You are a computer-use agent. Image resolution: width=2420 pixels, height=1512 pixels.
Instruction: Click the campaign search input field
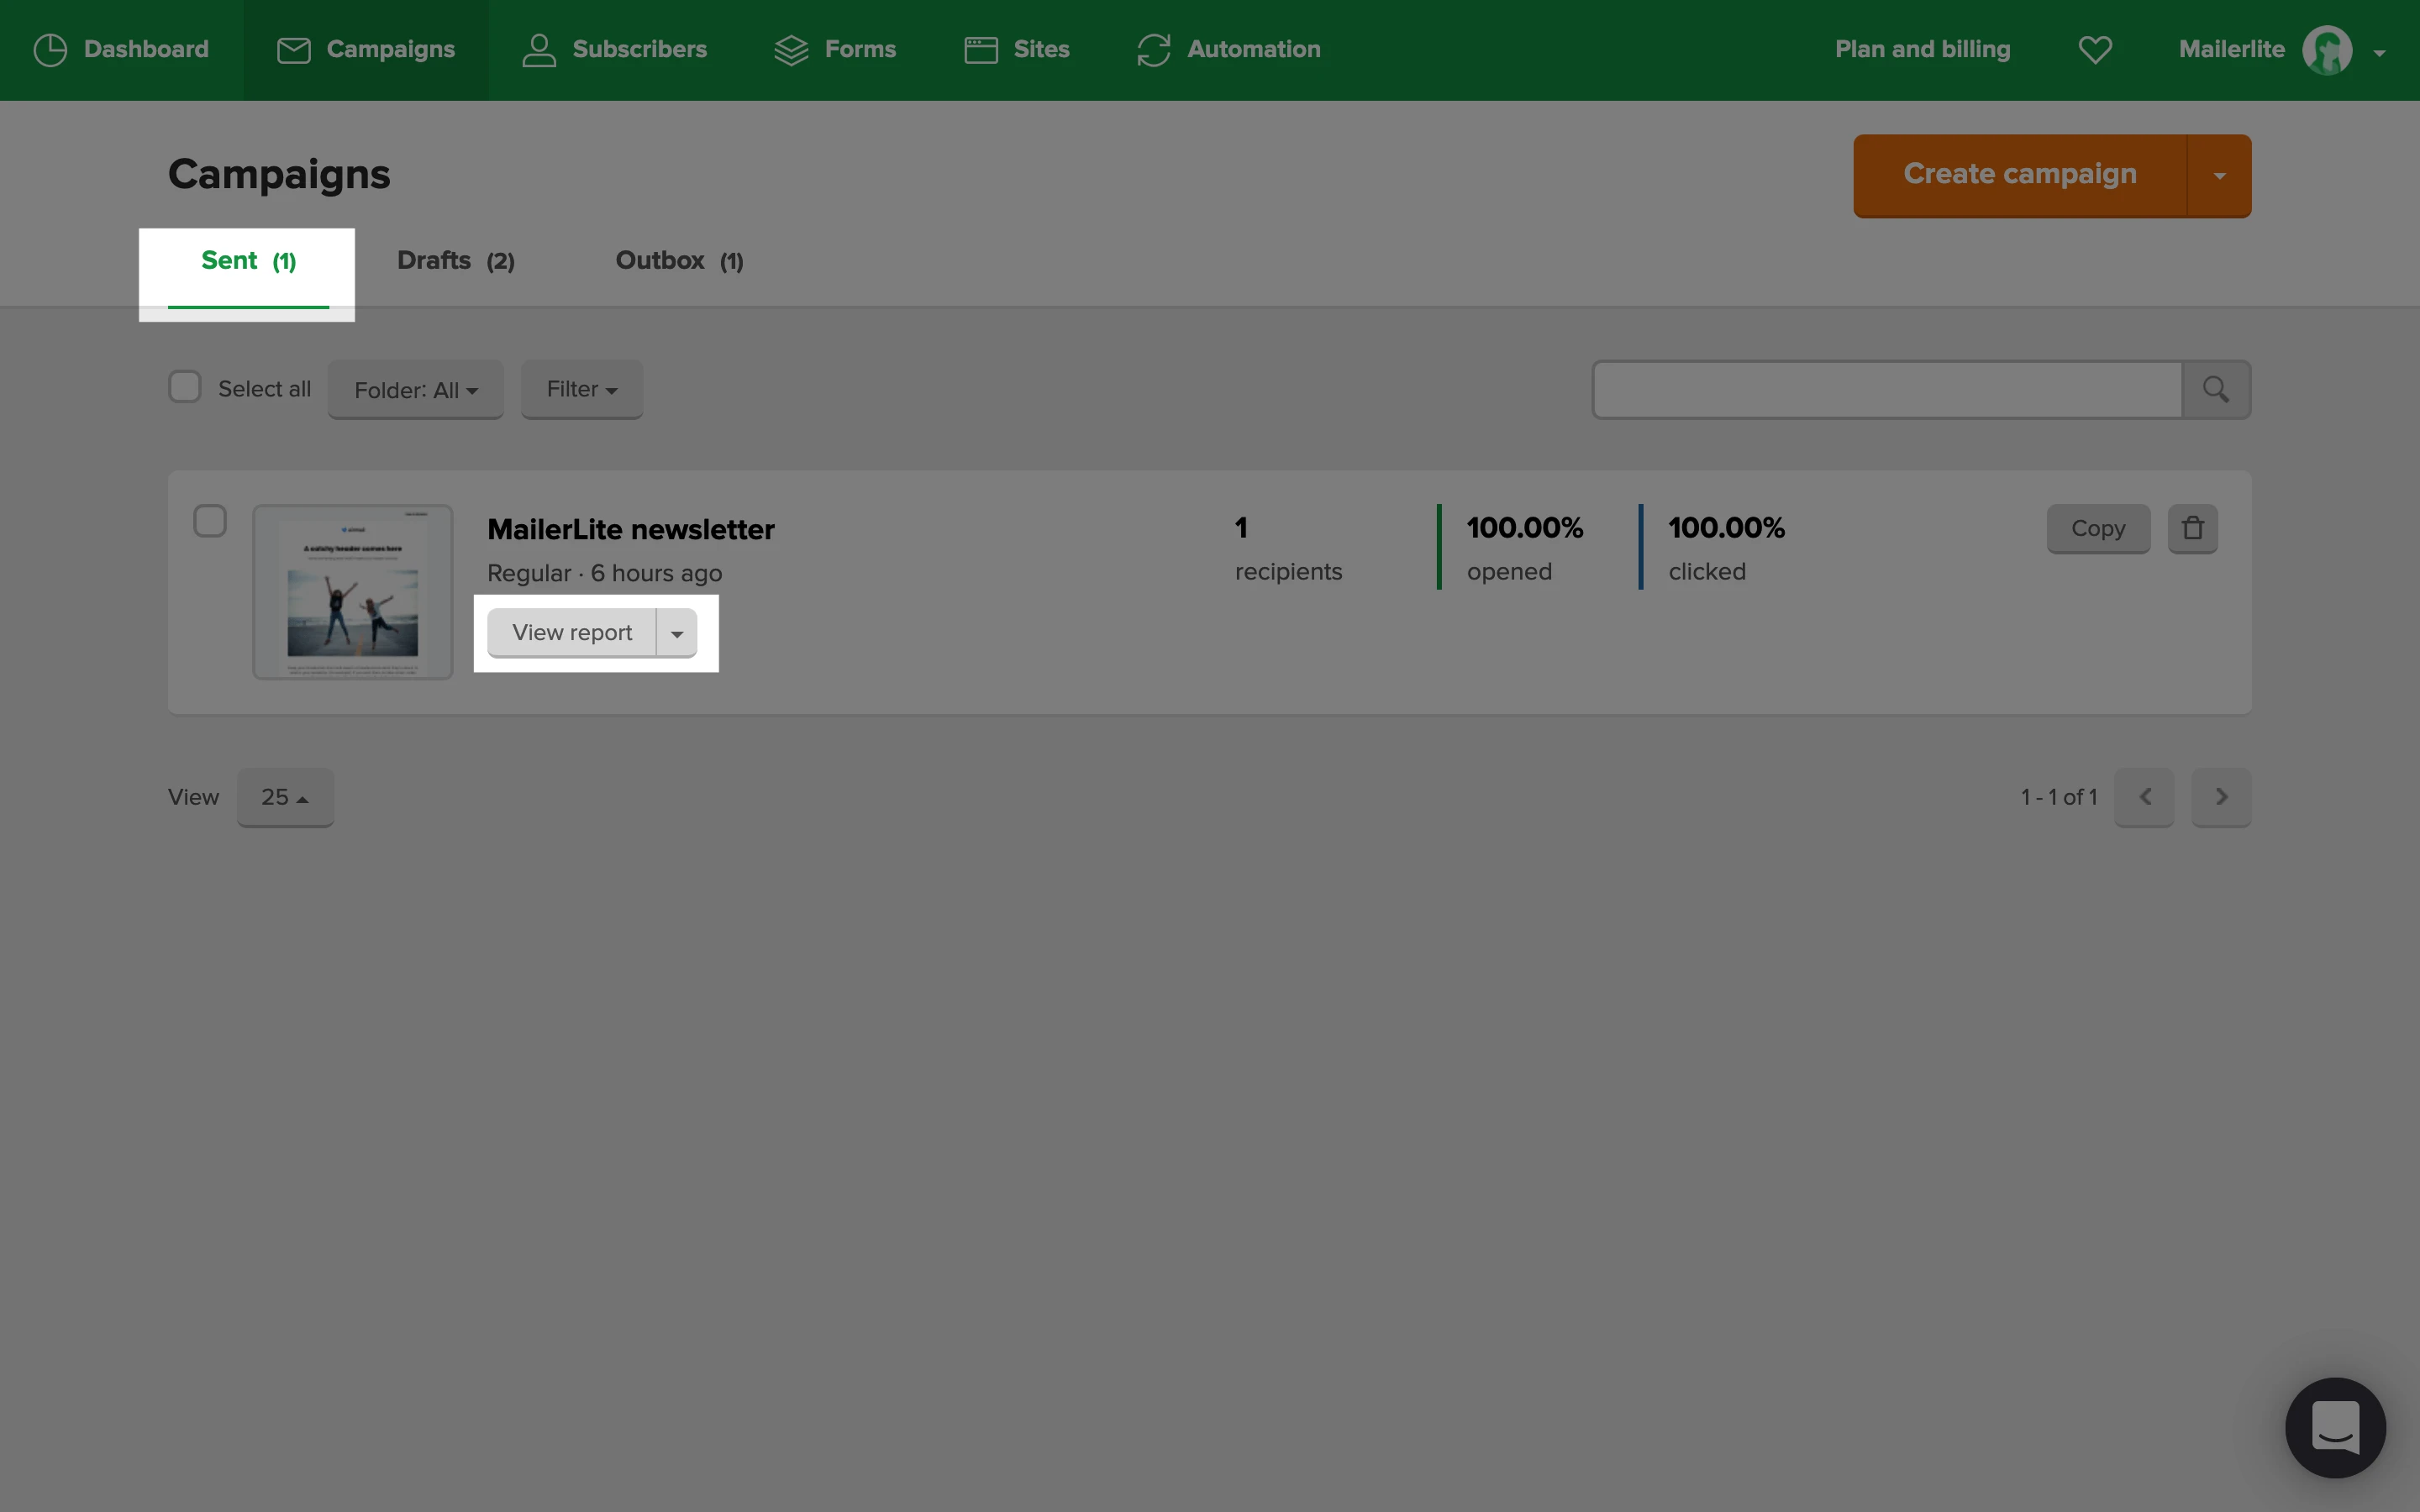tap(1886, 389)
